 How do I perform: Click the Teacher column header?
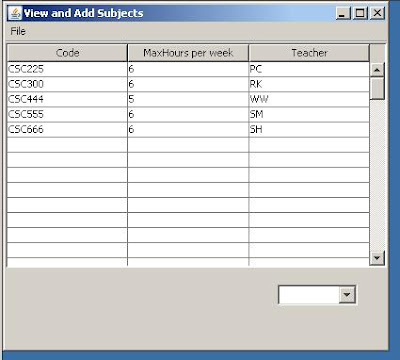pos(309,53)
